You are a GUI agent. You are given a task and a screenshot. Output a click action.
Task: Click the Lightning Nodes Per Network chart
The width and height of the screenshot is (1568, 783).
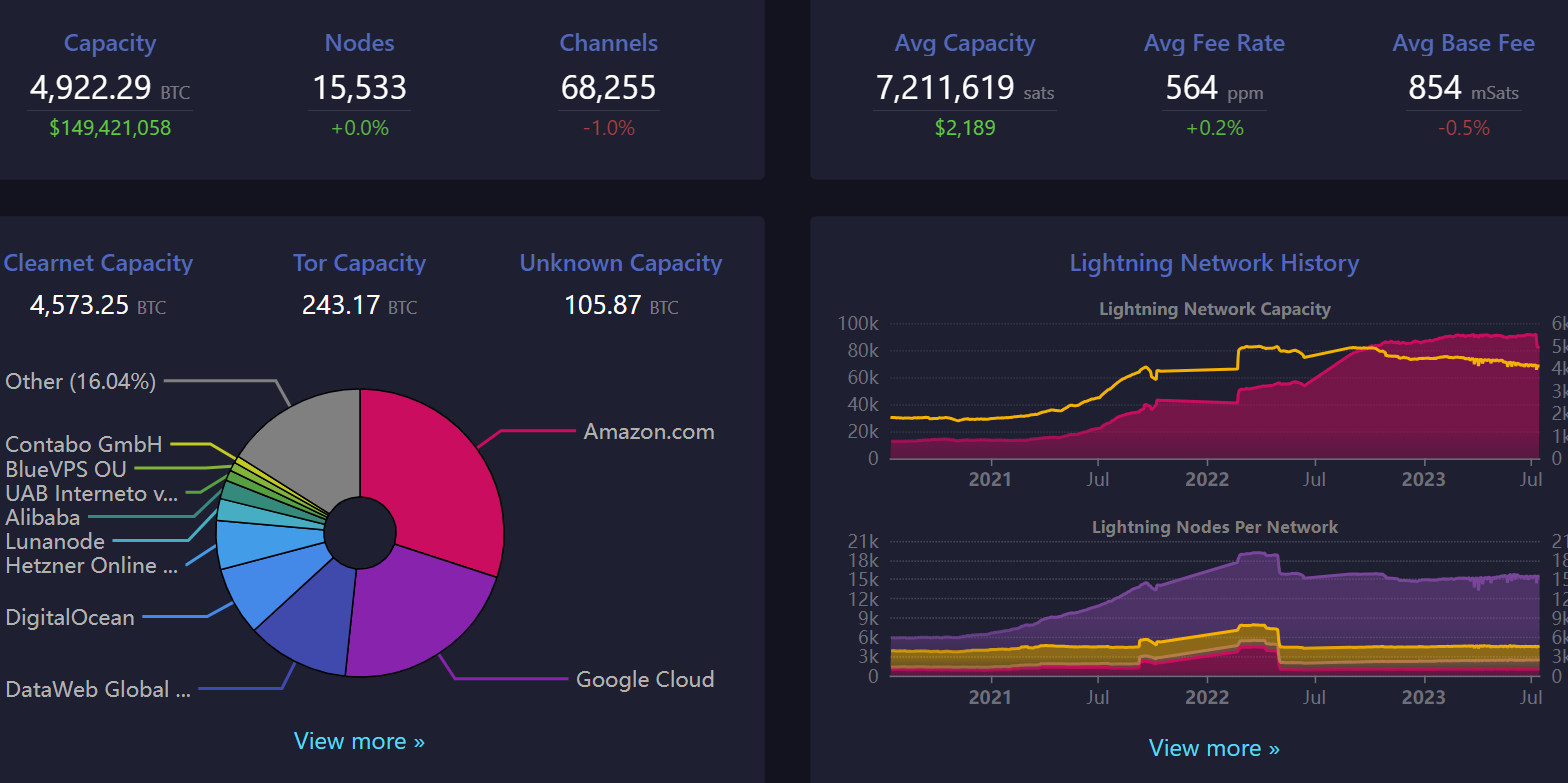[1214, 620]
